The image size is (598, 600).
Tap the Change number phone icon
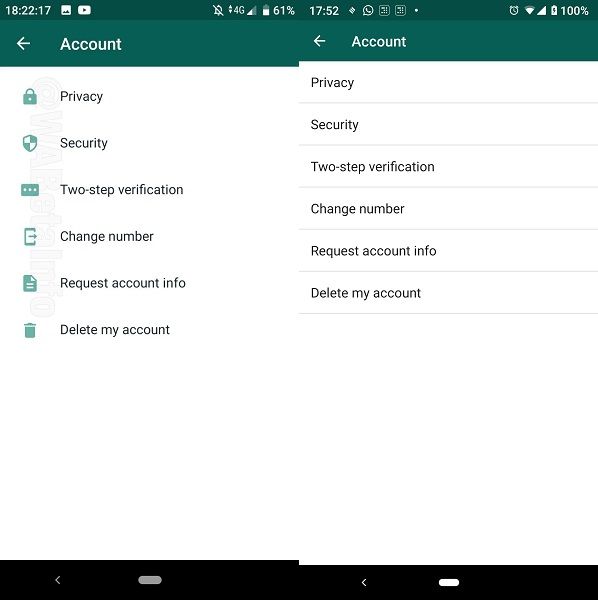[30, 236]
